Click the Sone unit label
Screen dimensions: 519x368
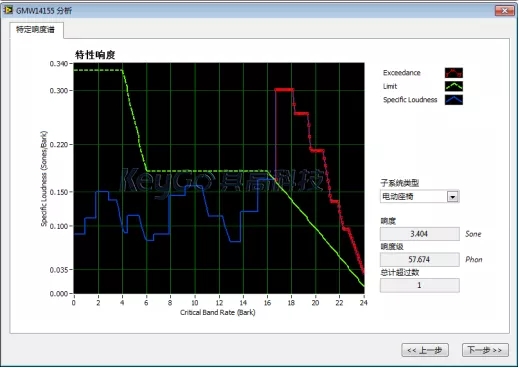(473, 234)
